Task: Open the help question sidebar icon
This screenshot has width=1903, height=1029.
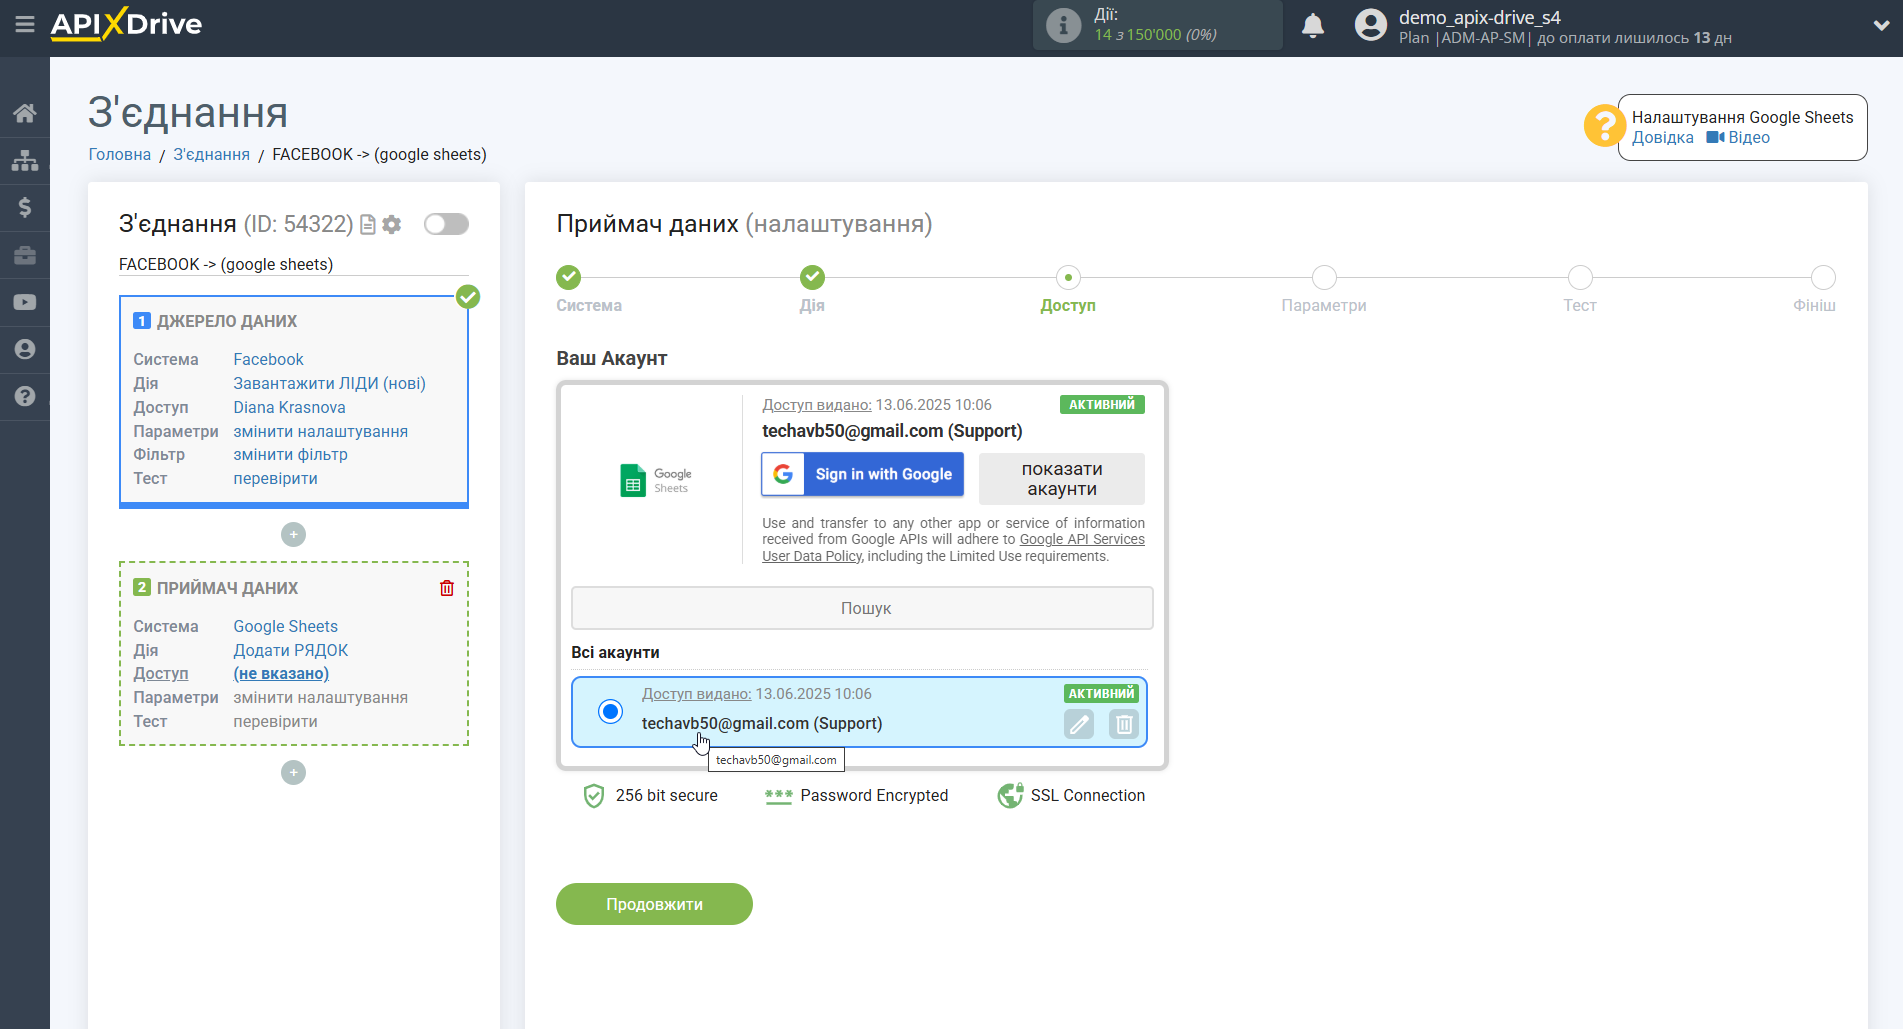Action: pos(25,396)
